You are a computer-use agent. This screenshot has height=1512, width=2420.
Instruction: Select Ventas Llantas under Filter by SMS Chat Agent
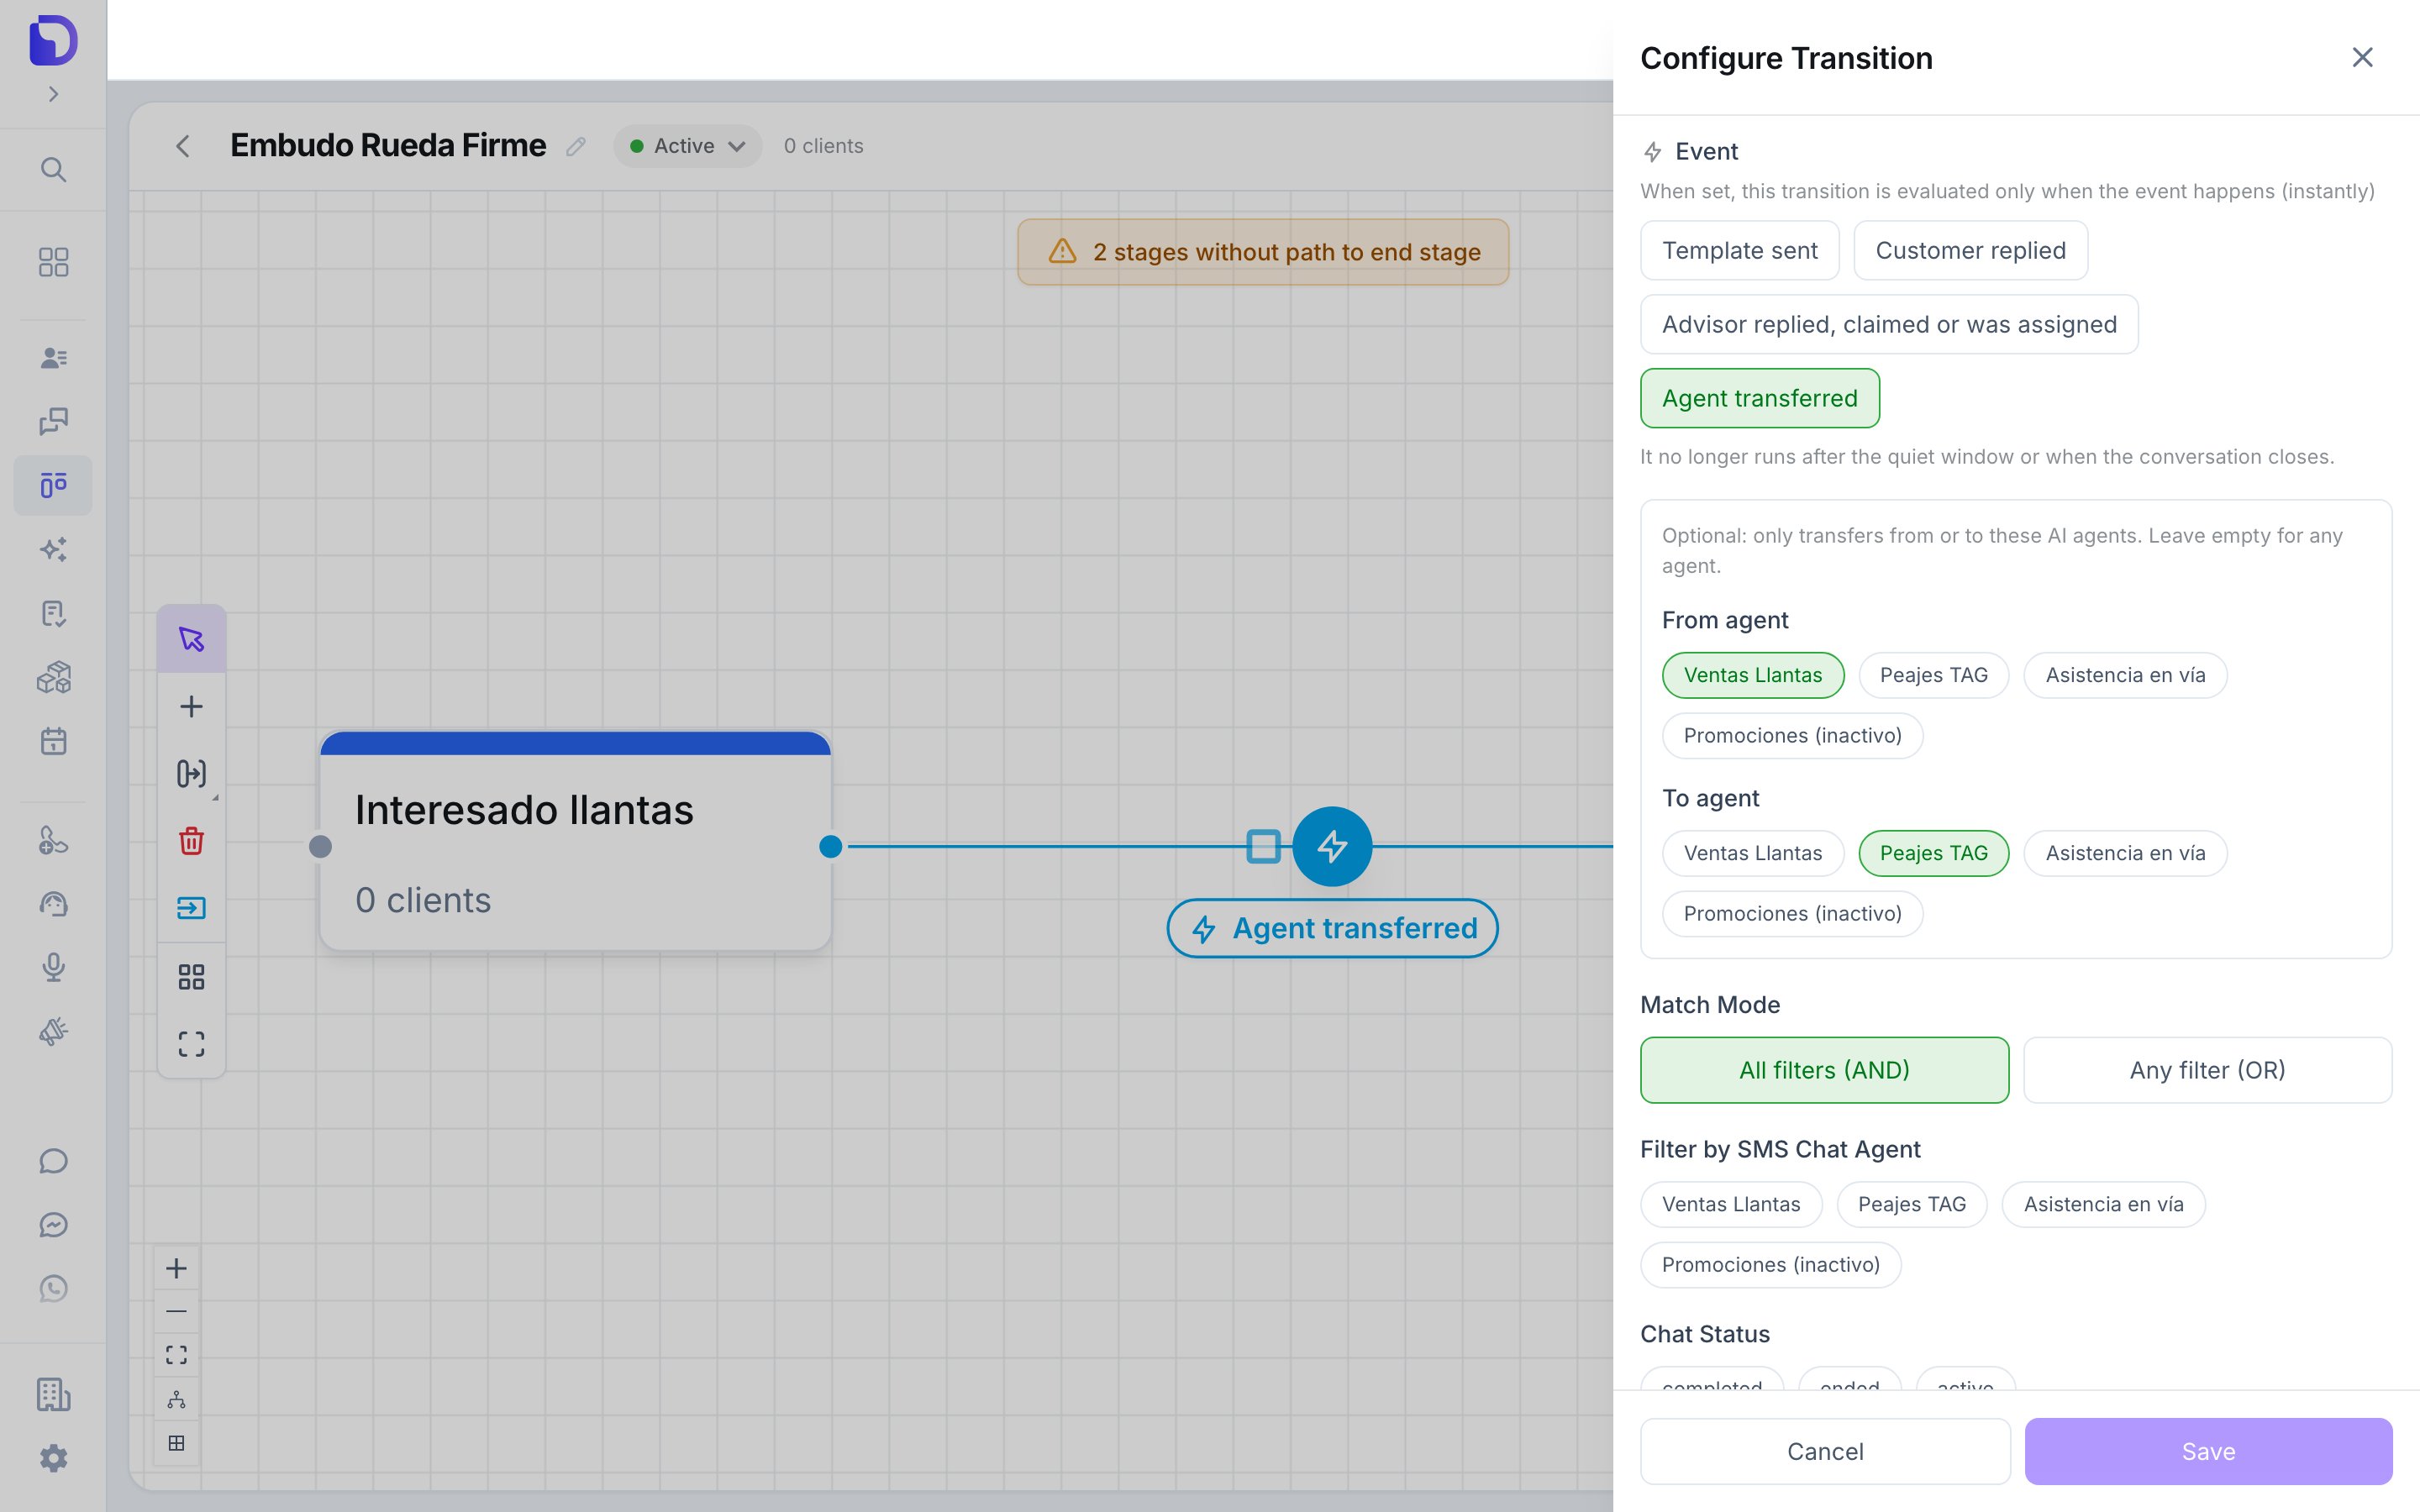(1731, 1204)
